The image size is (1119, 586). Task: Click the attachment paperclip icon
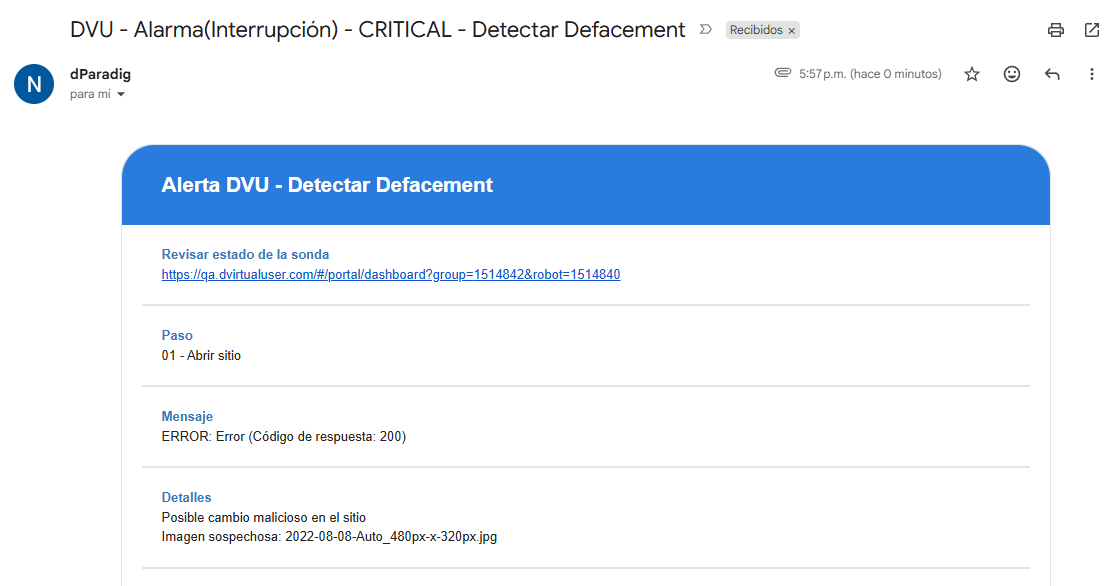783,73
